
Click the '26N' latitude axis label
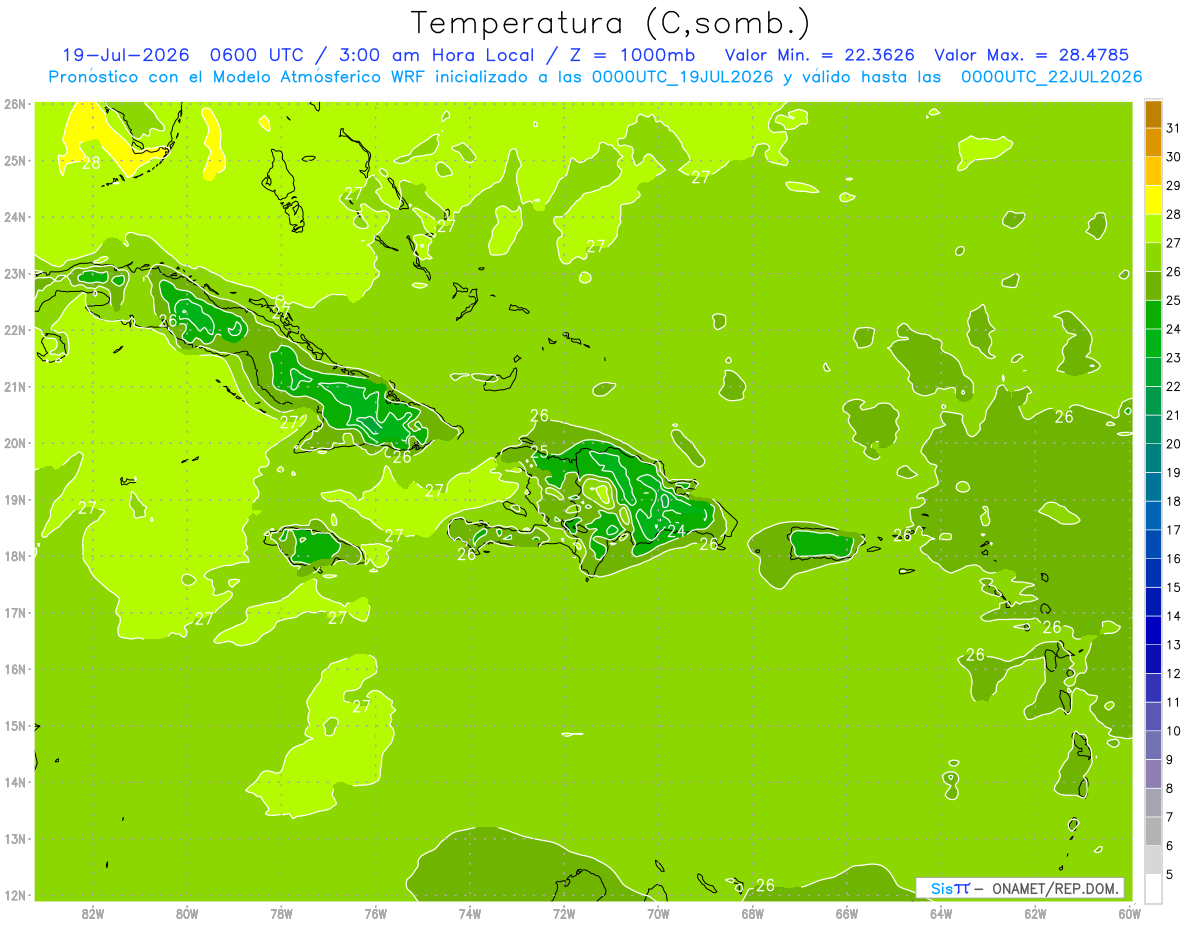(x=15, y=104)
